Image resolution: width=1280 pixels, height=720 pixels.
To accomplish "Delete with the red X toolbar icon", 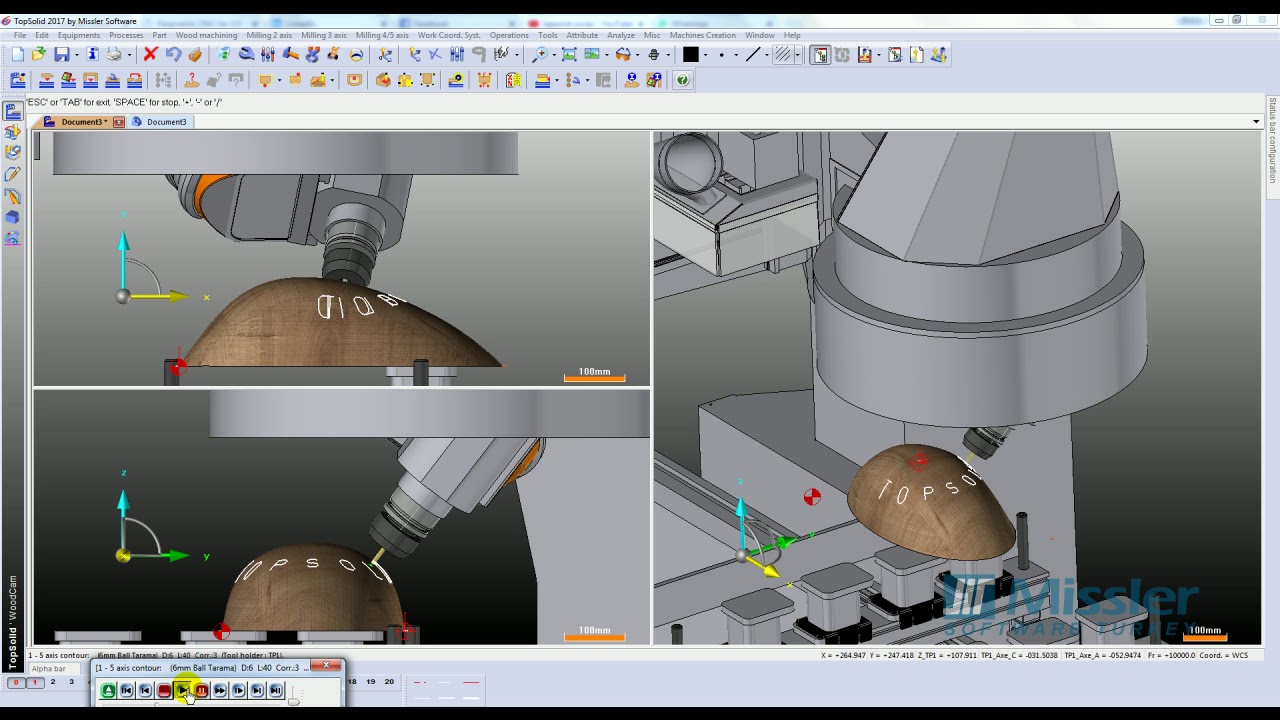I will tap(150, 55).
